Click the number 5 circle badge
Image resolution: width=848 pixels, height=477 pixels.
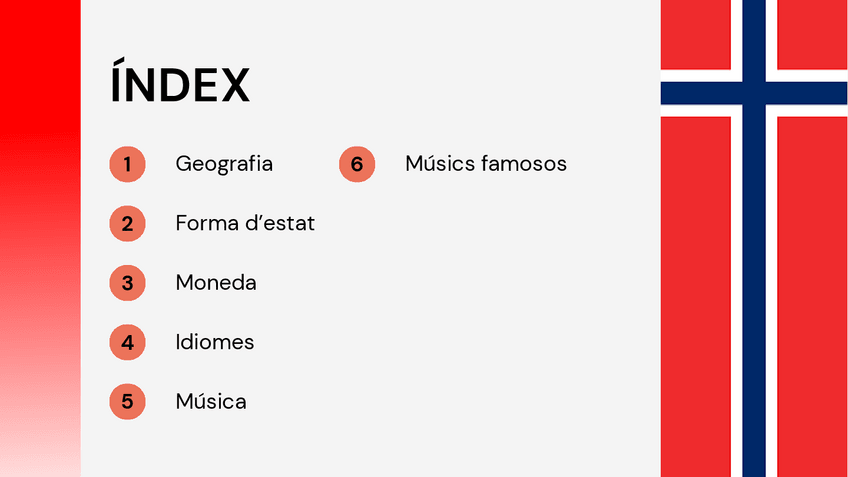(x=127, y=402)
